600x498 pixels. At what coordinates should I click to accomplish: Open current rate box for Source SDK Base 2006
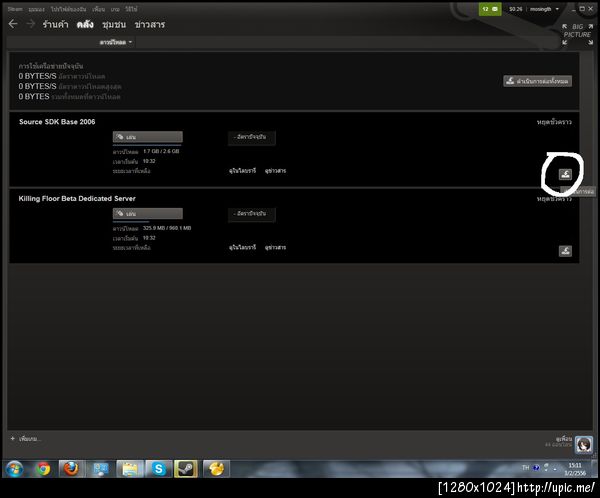click(251, 137)
